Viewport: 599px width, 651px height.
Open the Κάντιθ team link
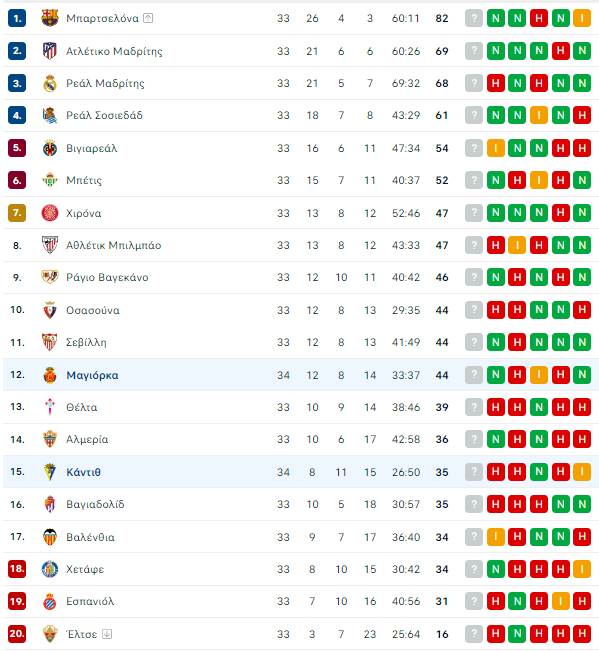[83, 472]
